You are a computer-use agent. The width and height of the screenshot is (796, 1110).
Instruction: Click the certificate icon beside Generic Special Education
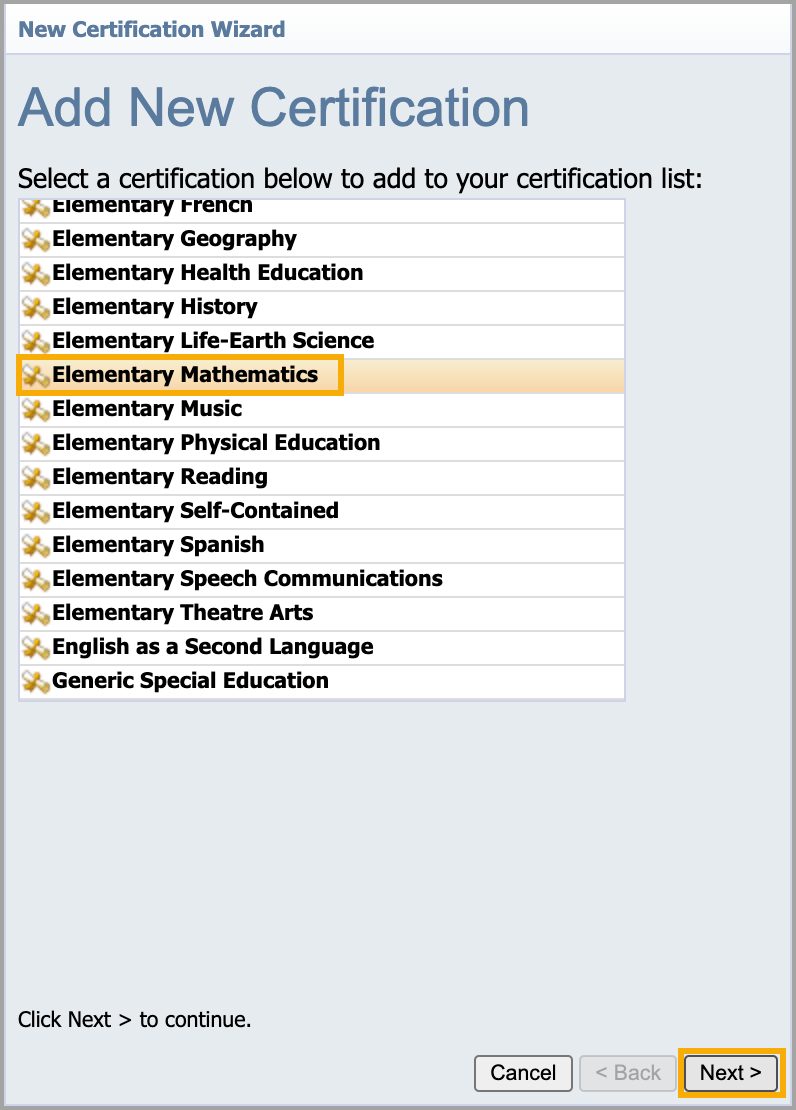36,682
